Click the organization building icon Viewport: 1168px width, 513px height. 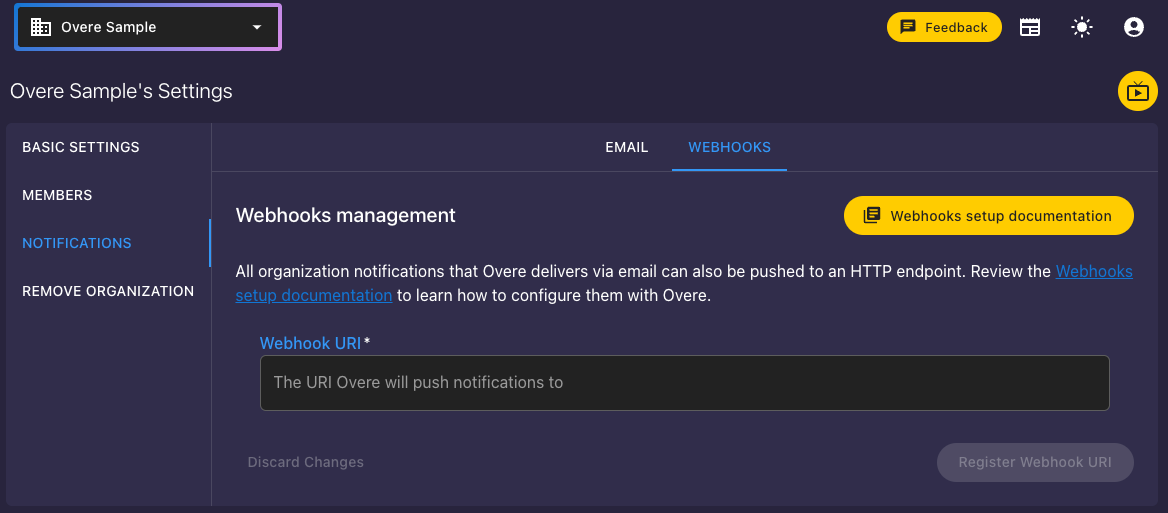pyautogui.click(x=41, y=28)
